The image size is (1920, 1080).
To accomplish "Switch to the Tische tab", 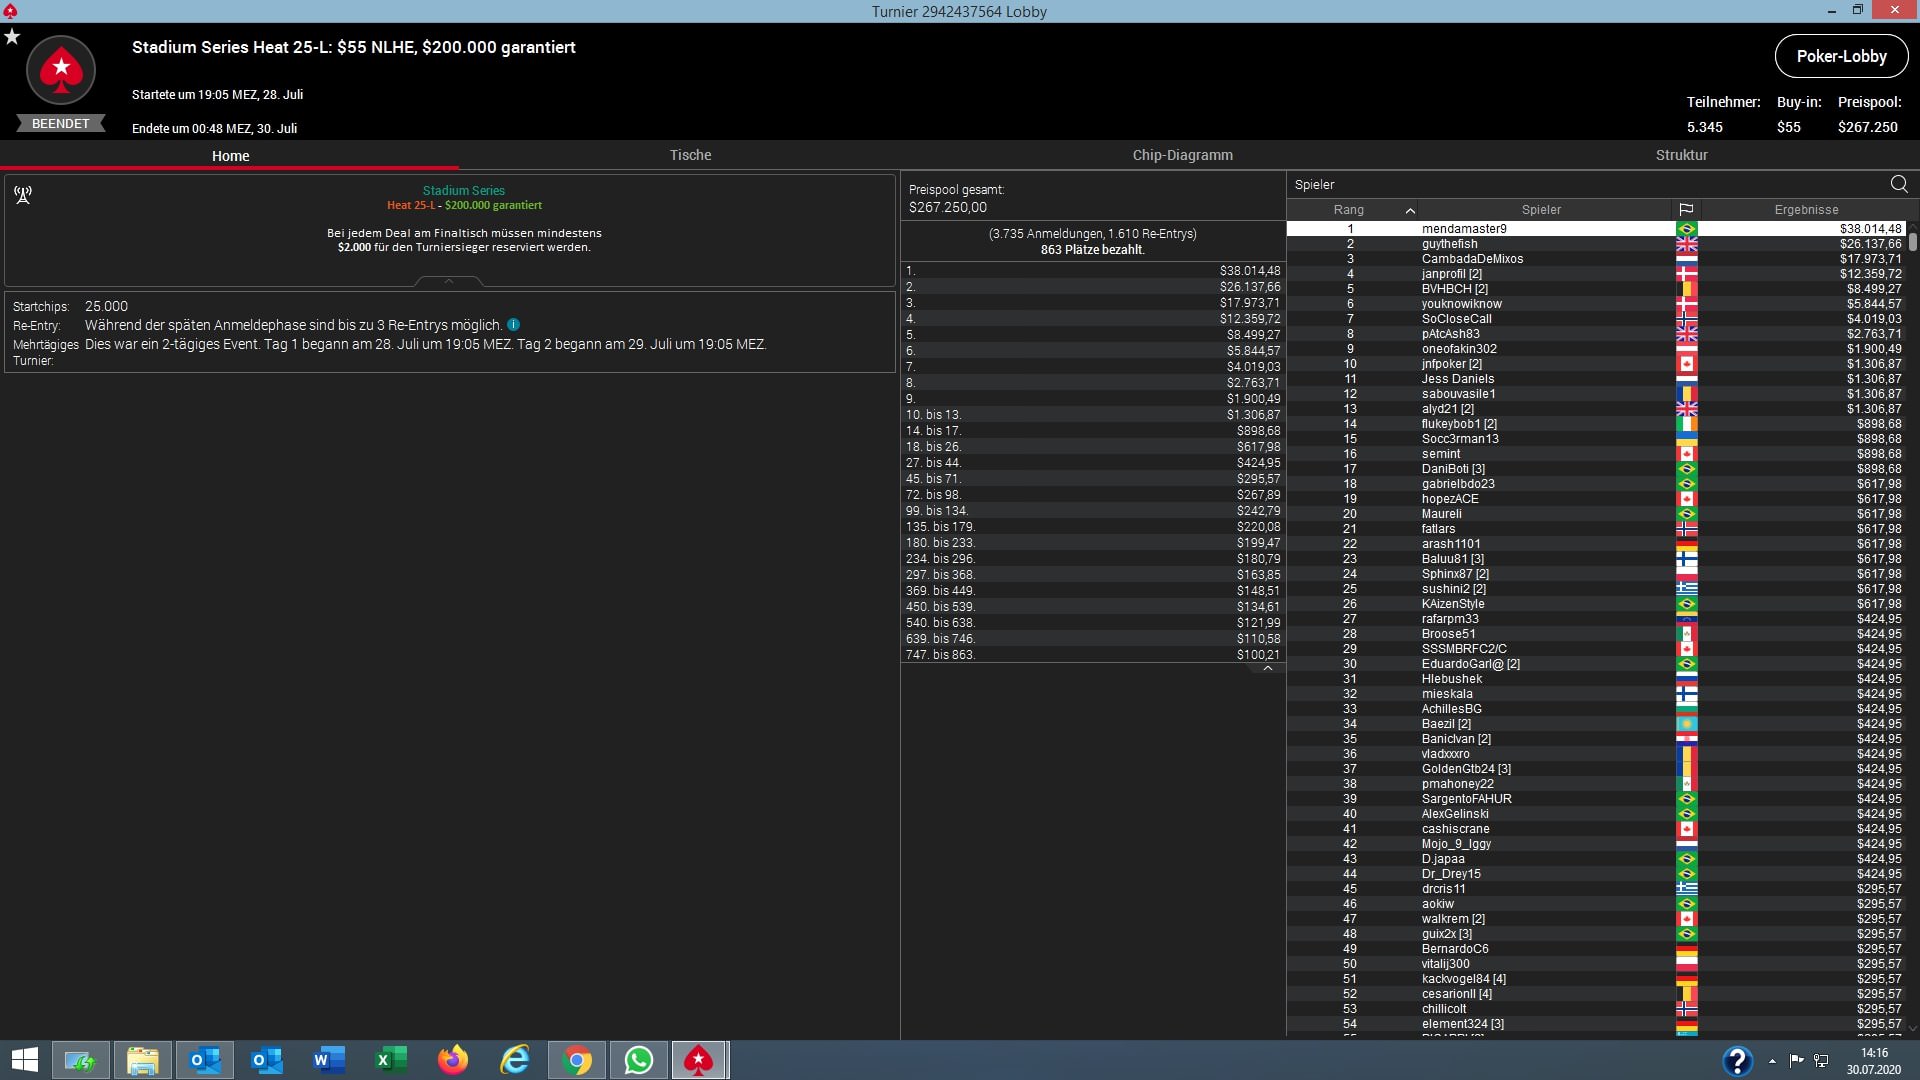I will point(690,155).
